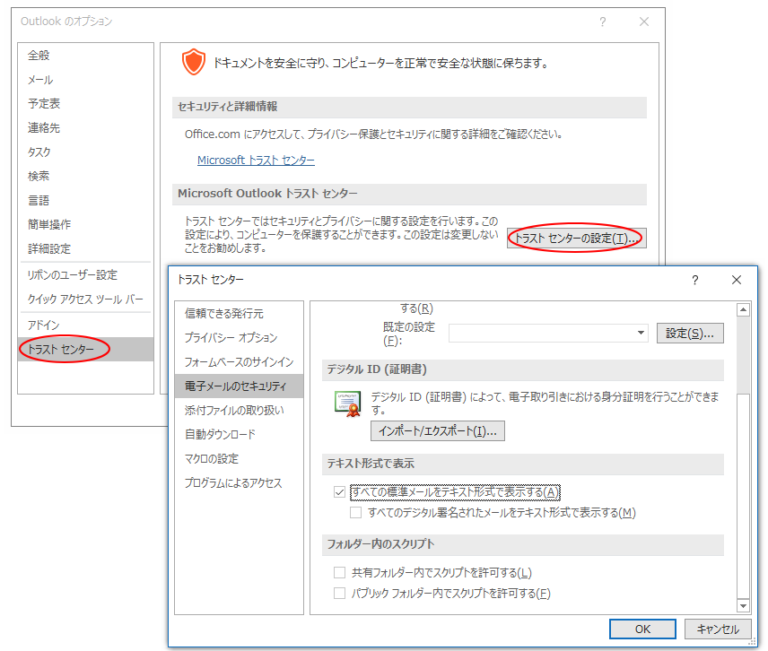Select 詳細設定 in the options sidebar
The width and height of the screenshot is (768, 651).
[x=49, y=248]
